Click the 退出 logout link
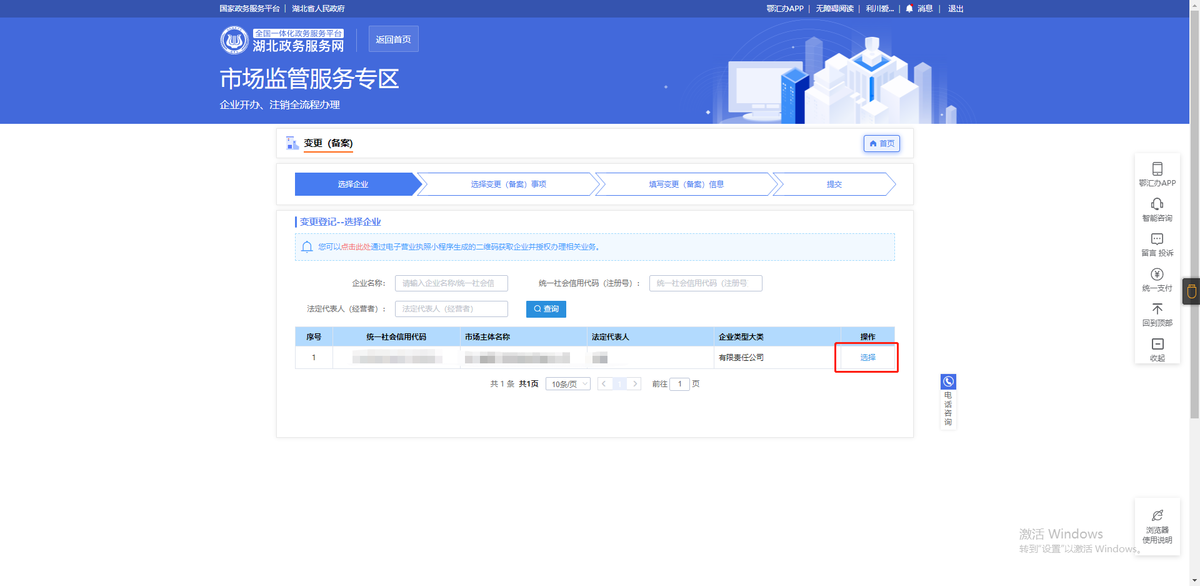Viewport: 1200px width, 586px height. (955, 9)
